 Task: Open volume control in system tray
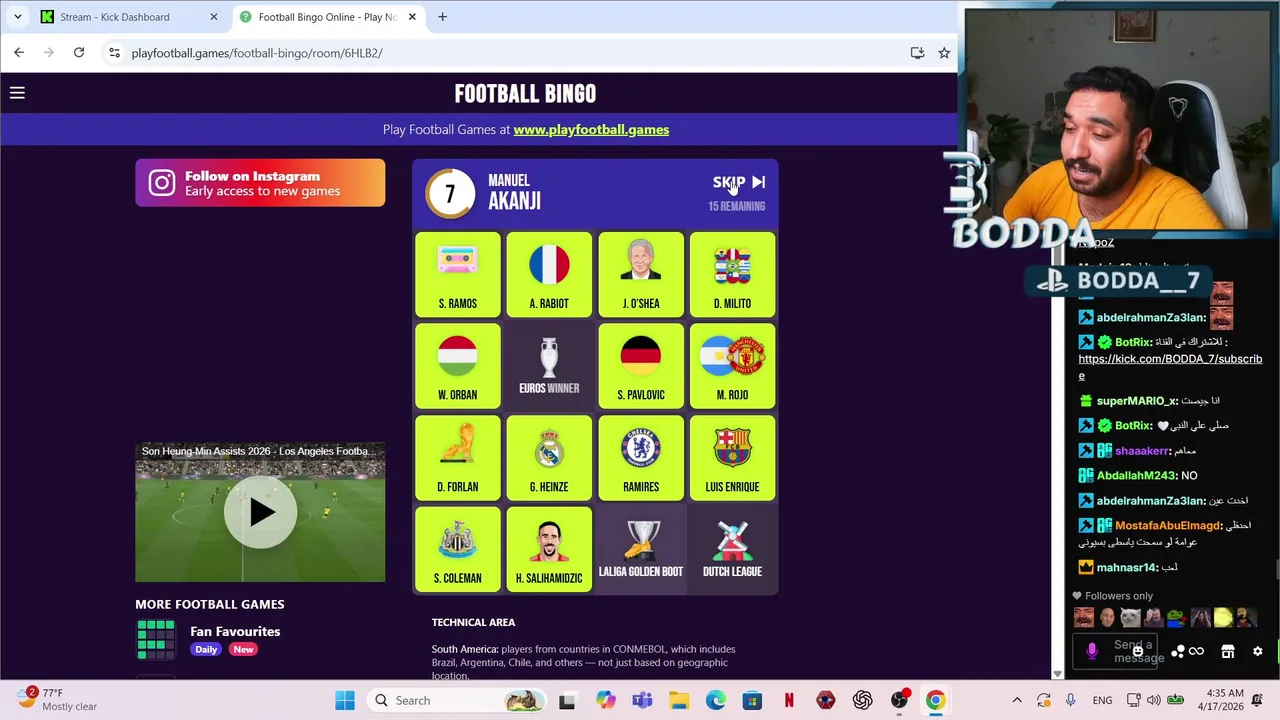click(x=1153, y=700)
